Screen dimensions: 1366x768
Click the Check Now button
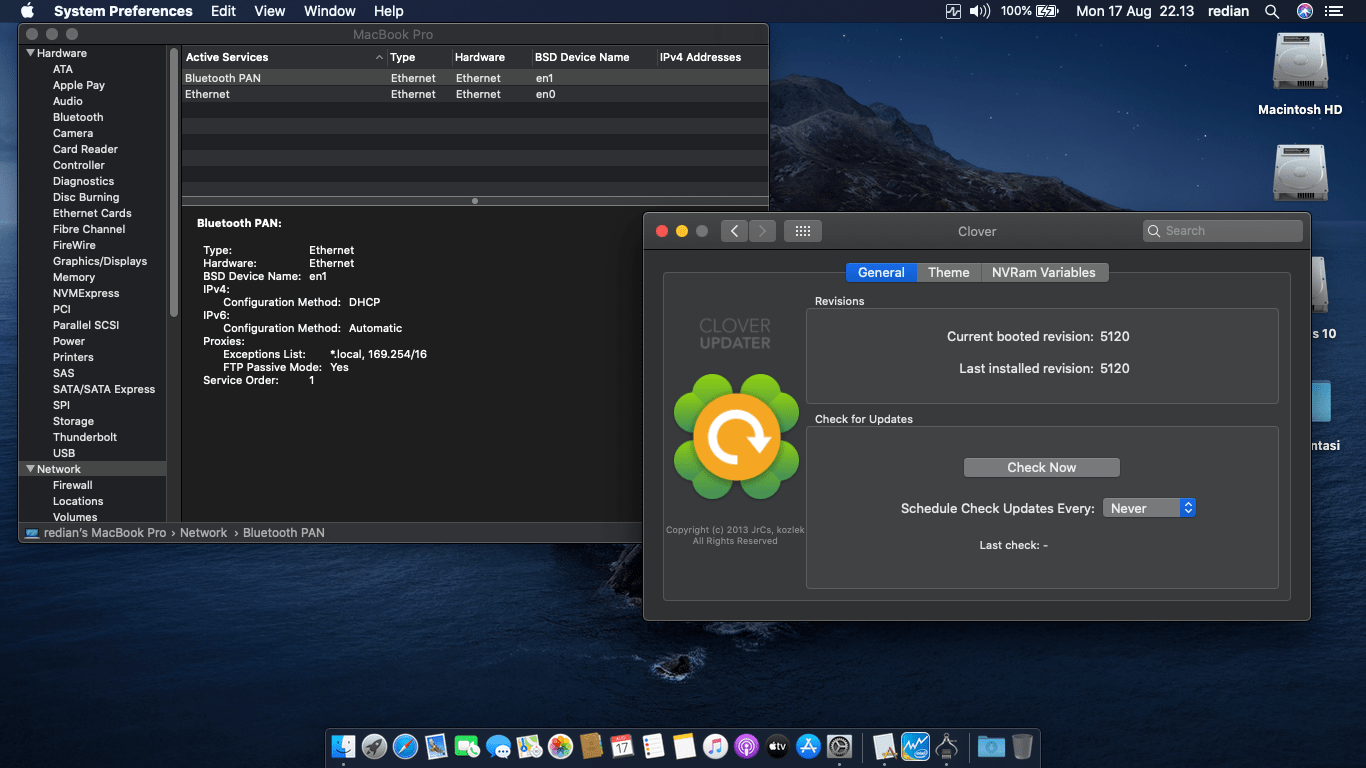click(1041, 467)
